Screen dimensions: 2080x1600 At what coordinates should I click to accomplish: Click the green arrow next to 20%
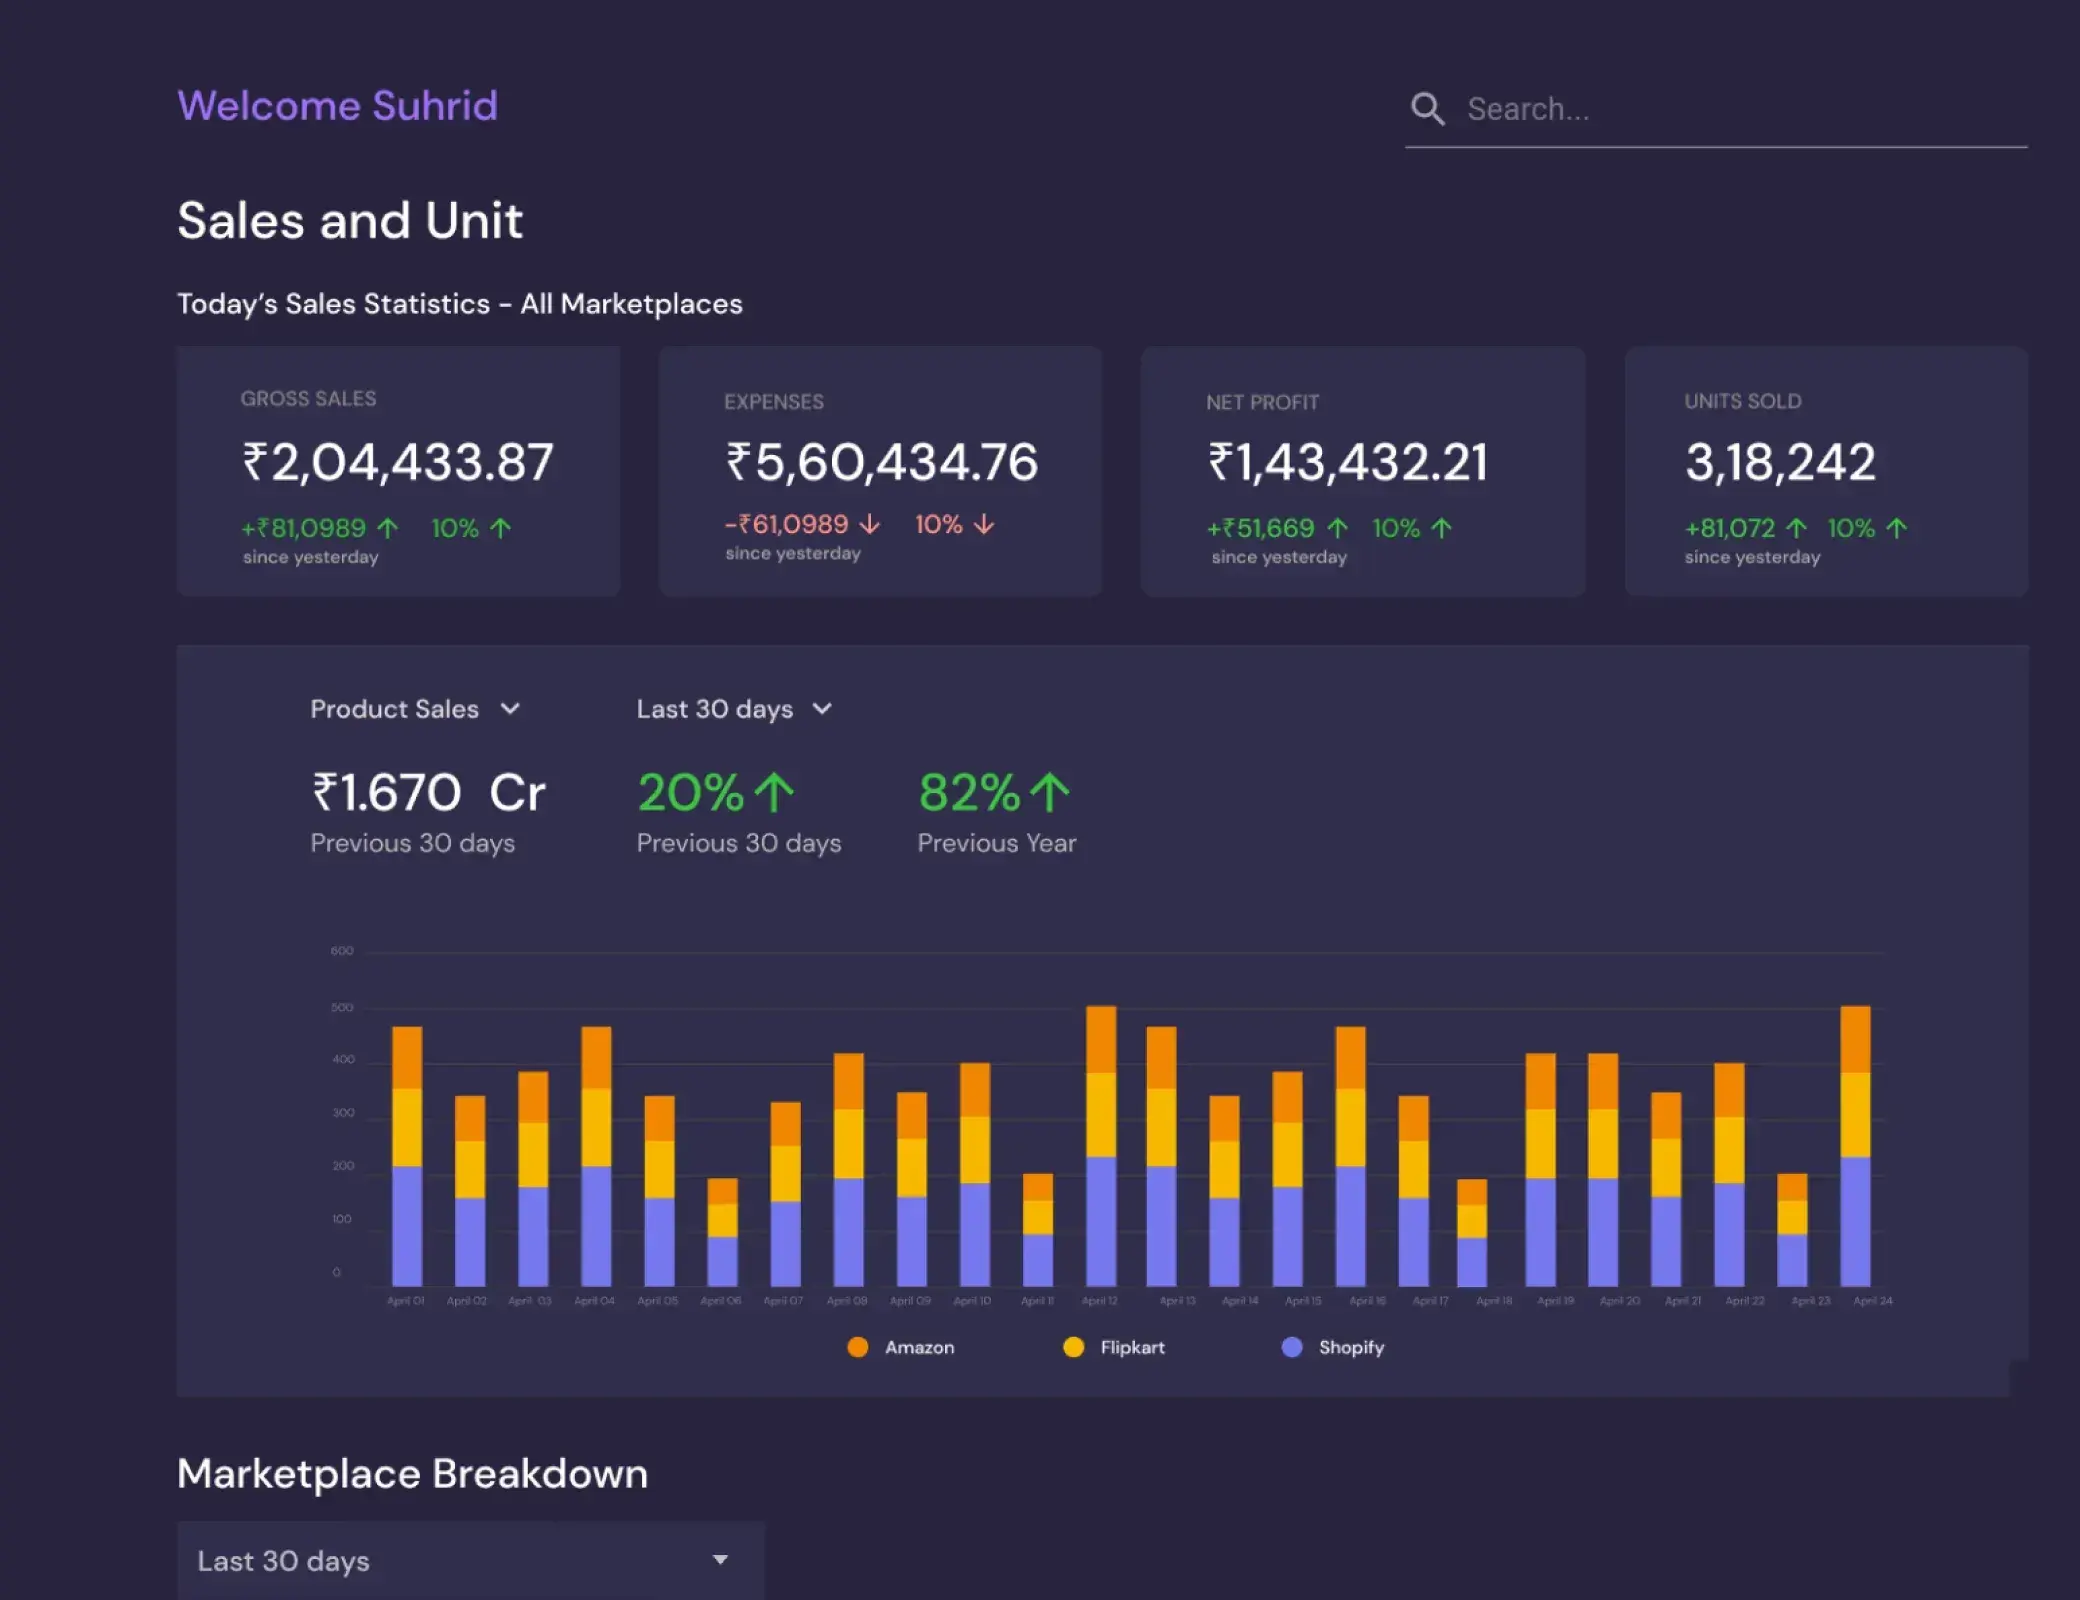tap(774, 793)
